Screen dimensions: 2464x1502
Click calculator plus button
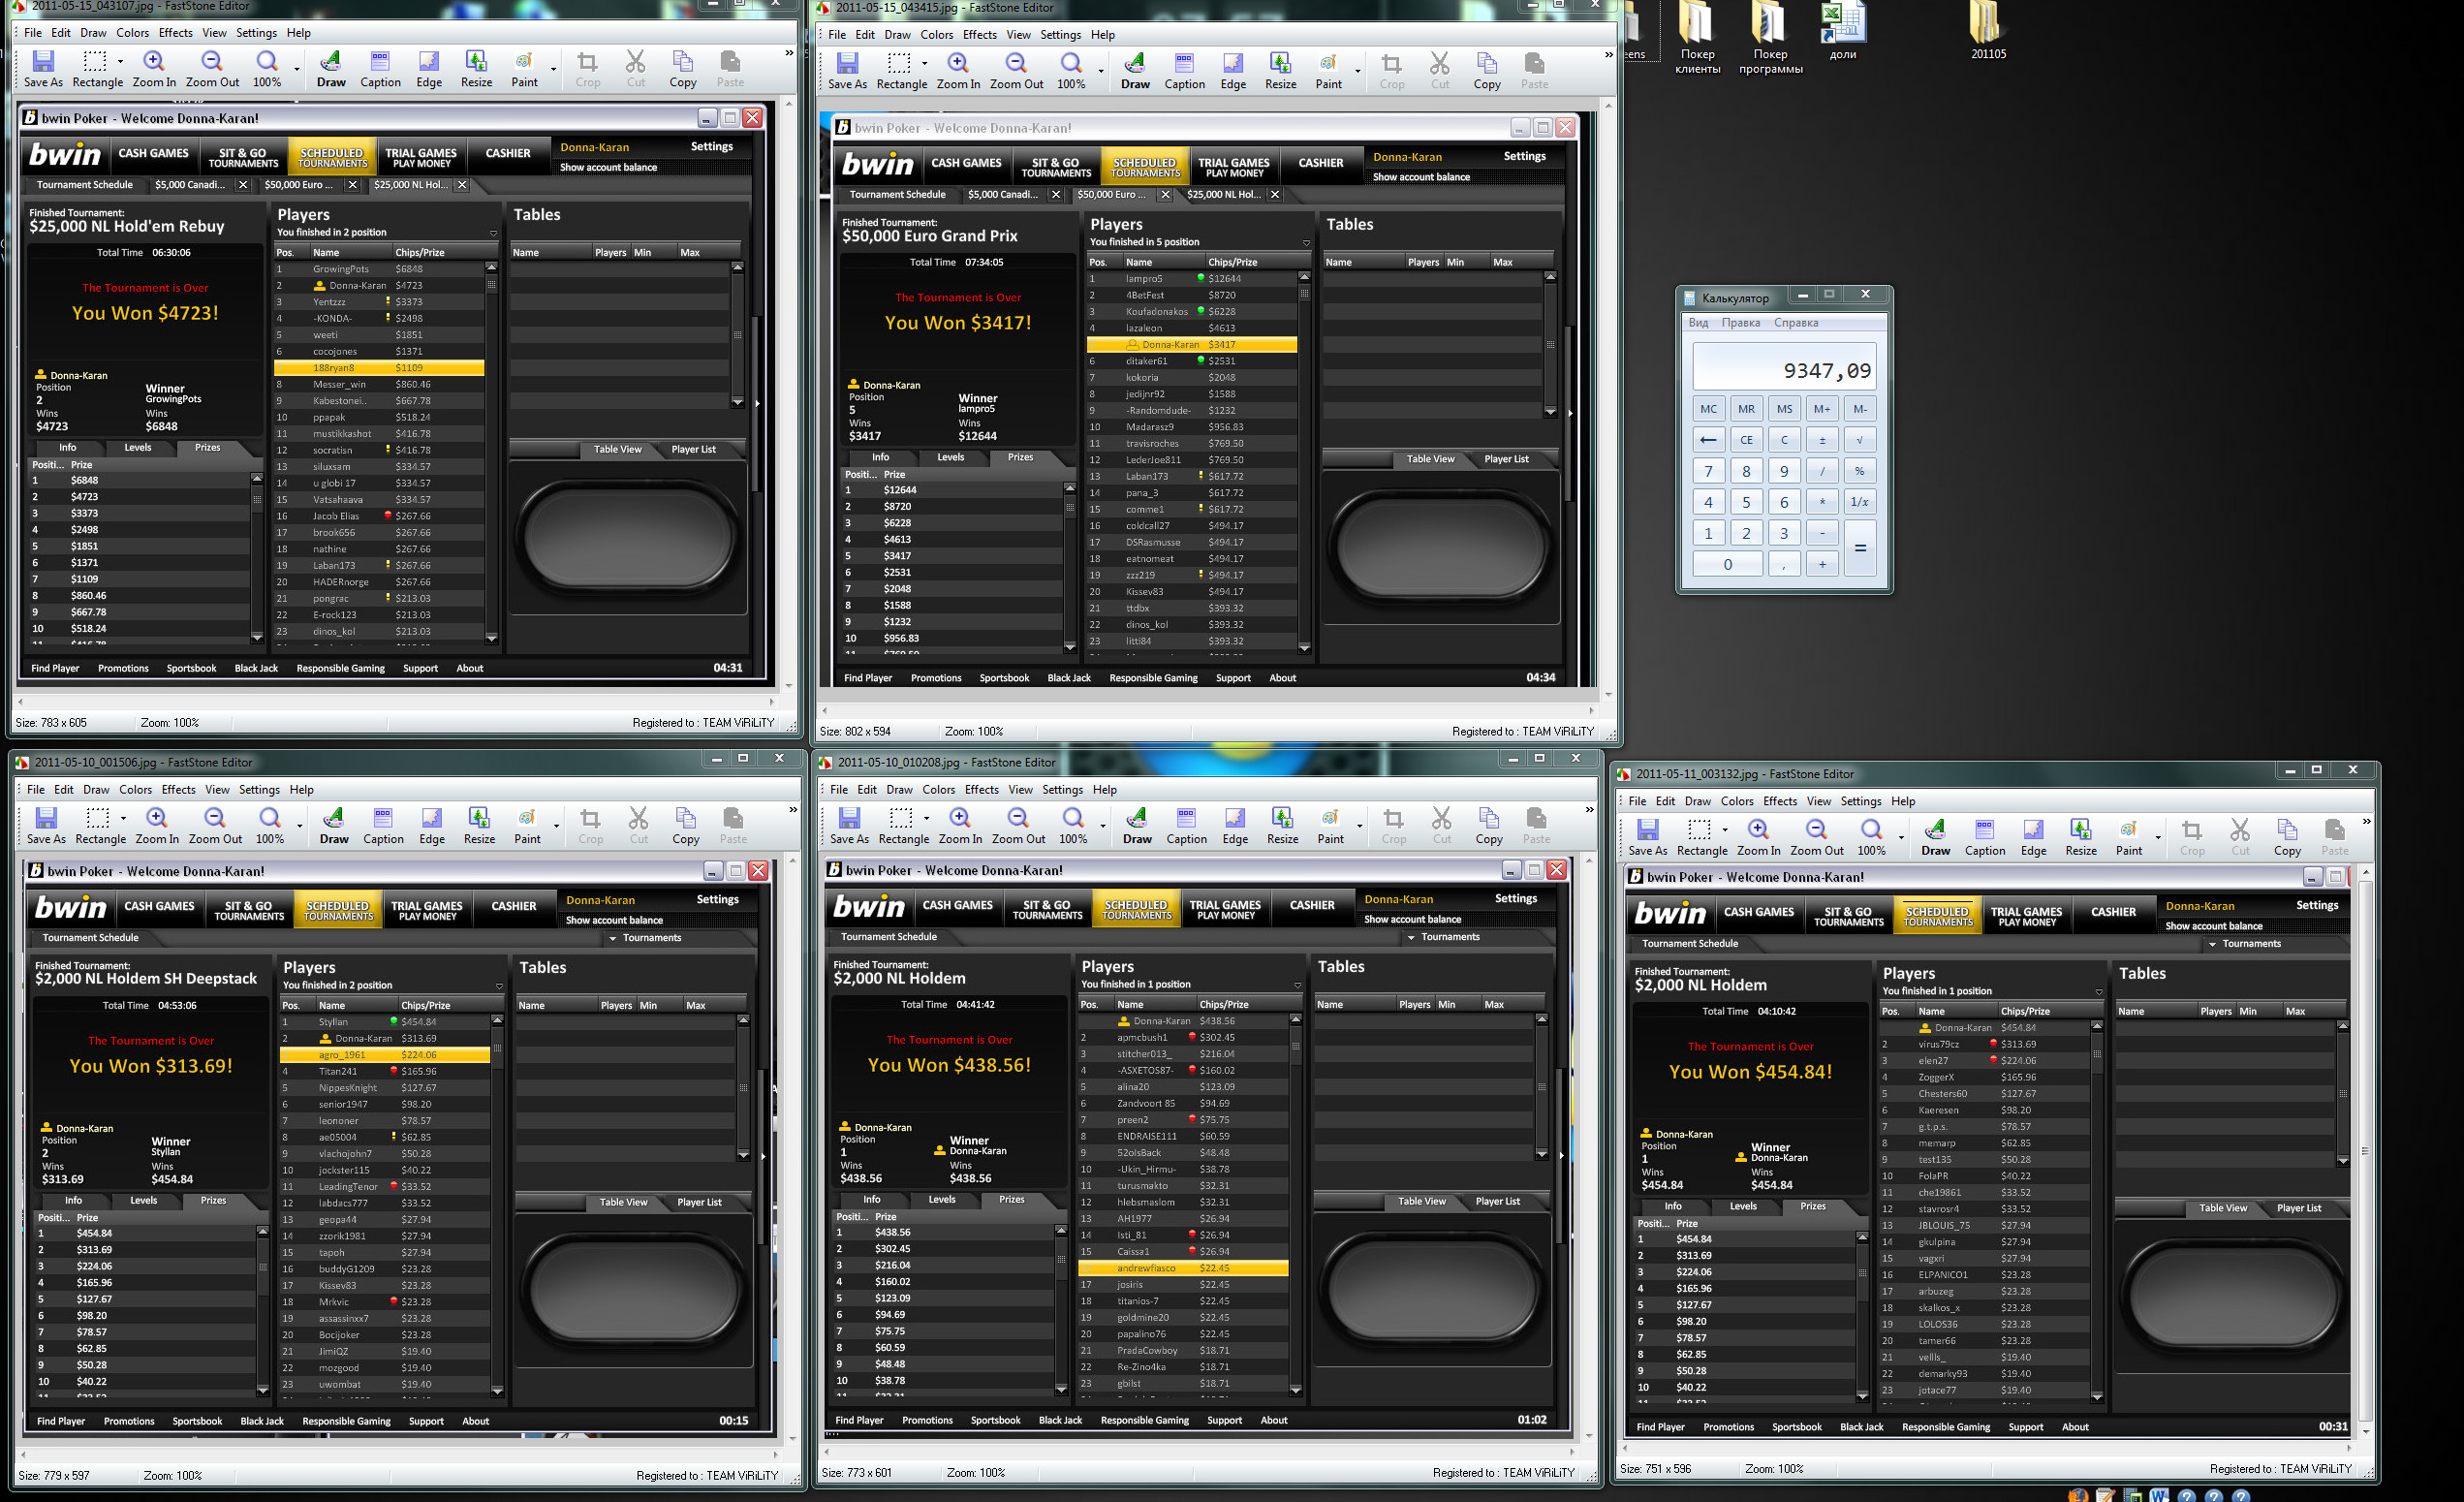(1822, 564)
